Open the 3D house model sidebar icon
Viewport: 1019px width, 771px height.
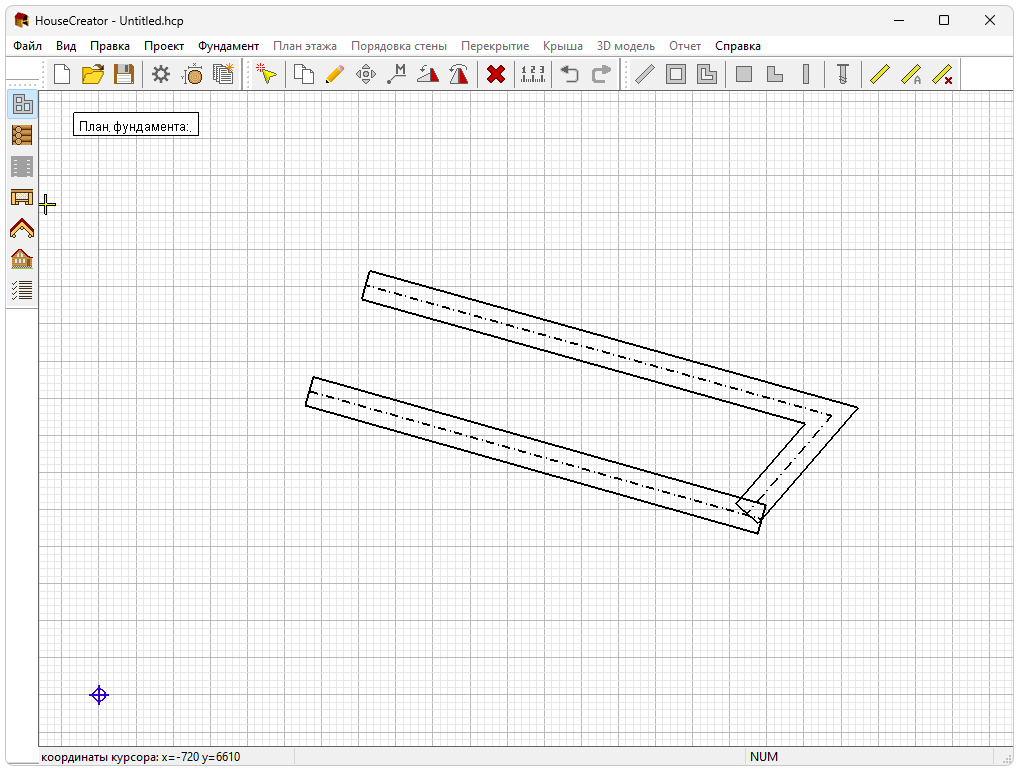[x=22, y=259]
